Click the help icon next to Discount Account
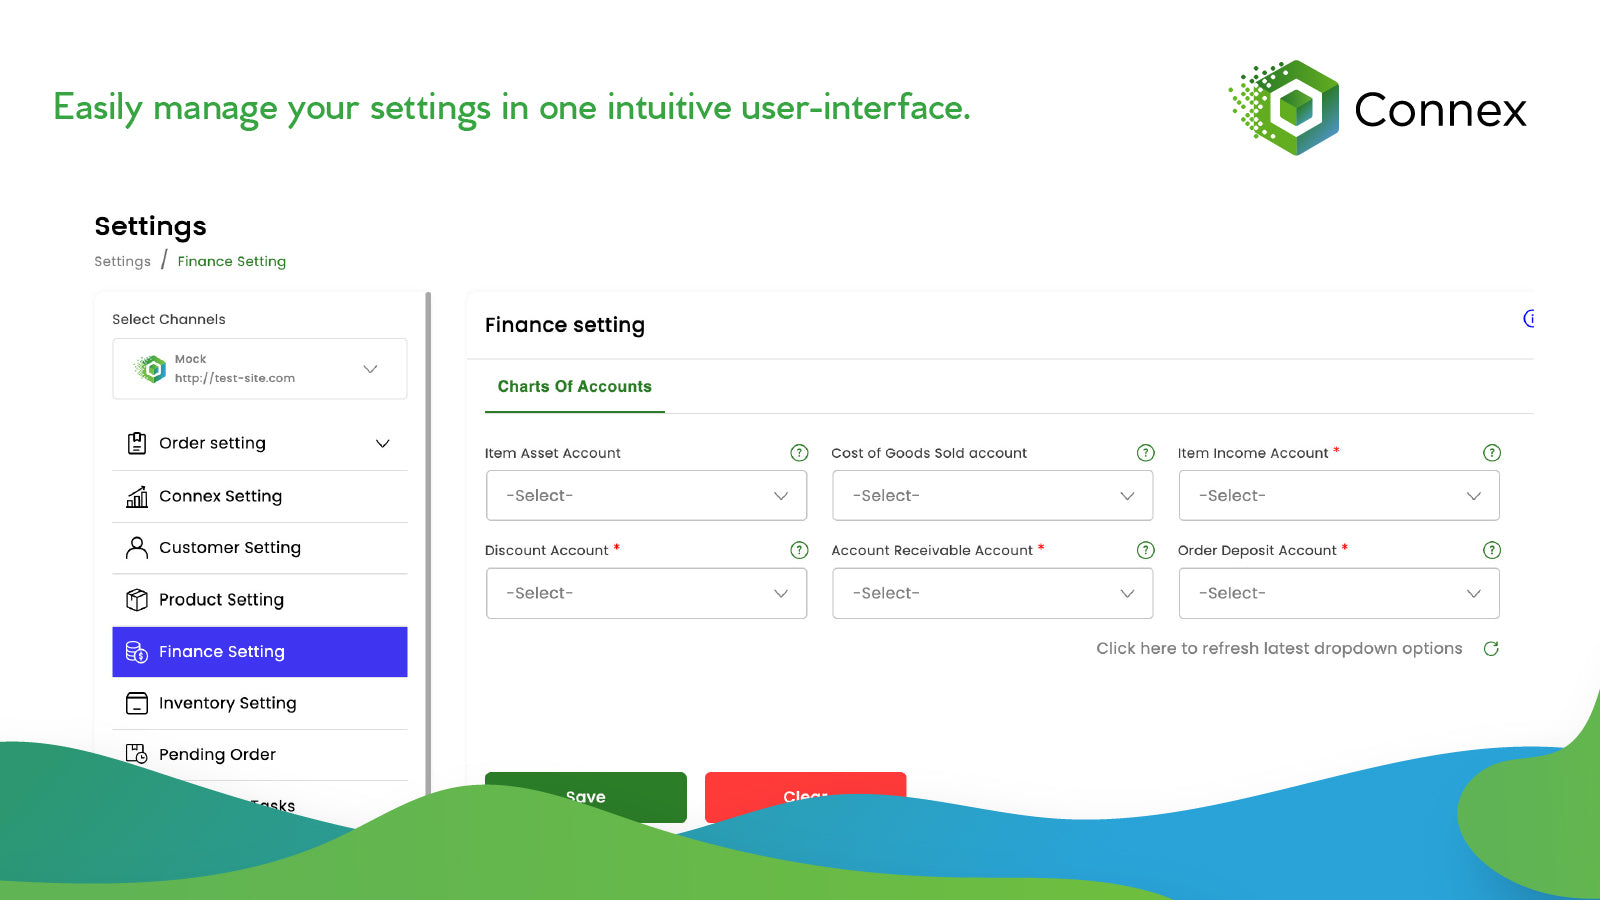Viewport: 1600px width, 900px height. pos(798,550)
